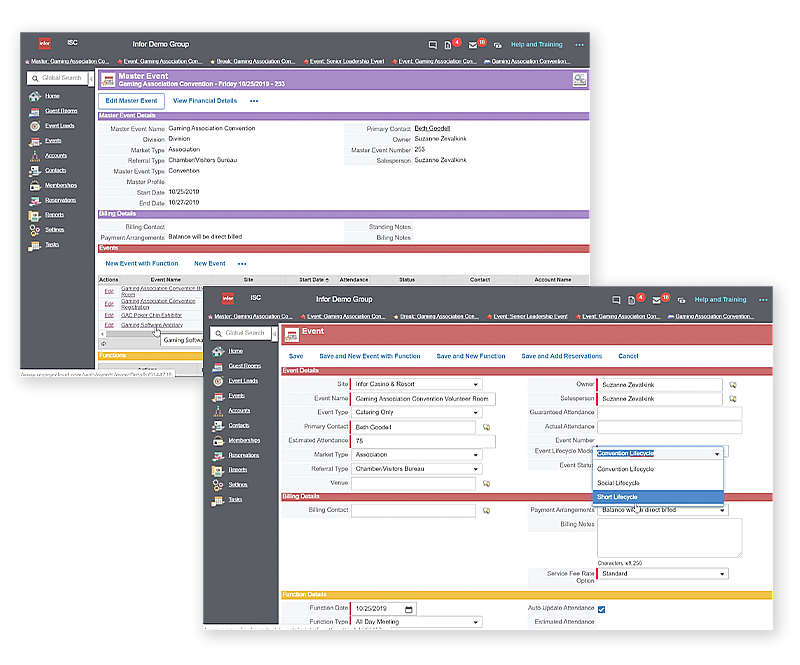Click Event Leads icon in Master Event window sidebar
This screenshot has width=800, height=665.
pyautogui.click(x=35, y=126)
